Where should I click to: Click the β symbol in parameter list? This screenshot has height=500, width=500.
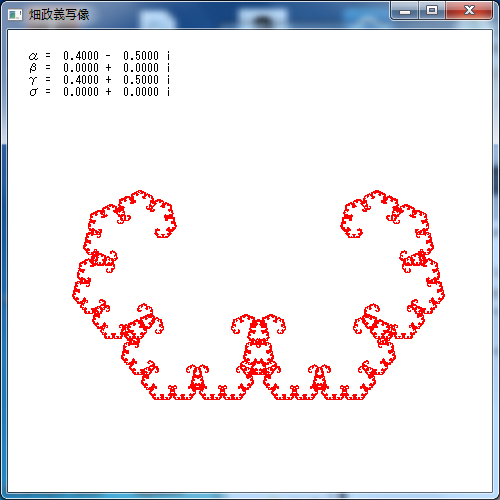[x=33, y=68]
